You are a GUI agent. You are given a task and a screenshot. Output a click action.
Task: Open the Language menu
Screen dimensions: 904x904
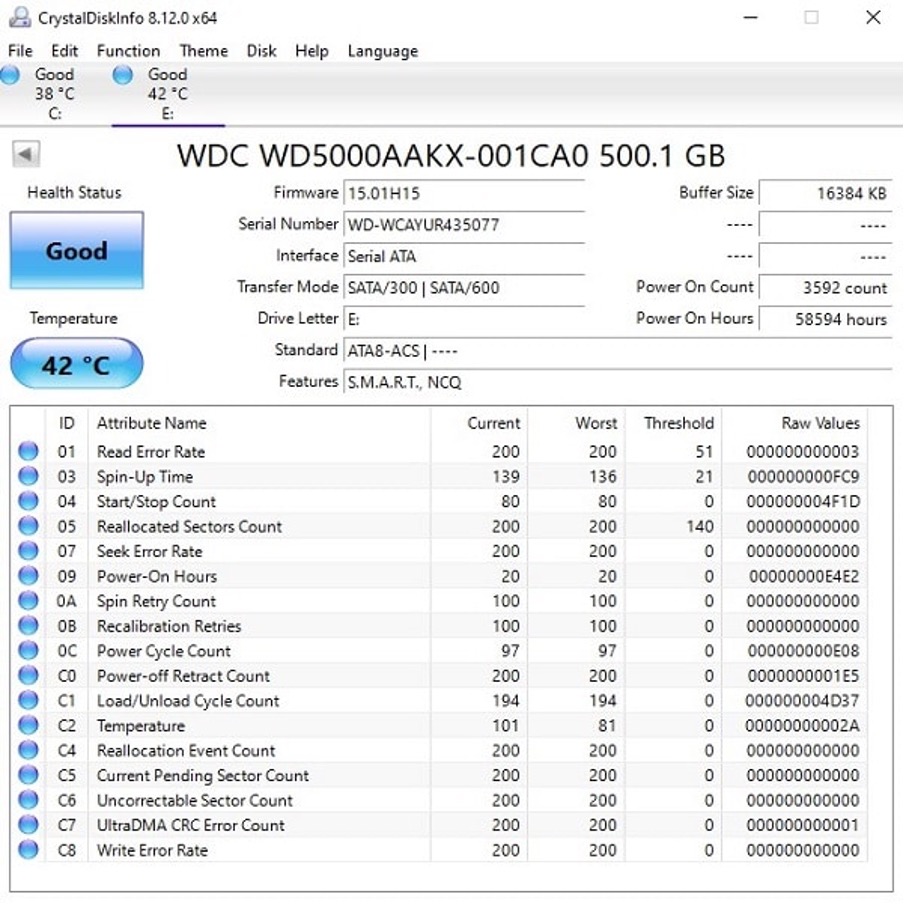[383, 51]
